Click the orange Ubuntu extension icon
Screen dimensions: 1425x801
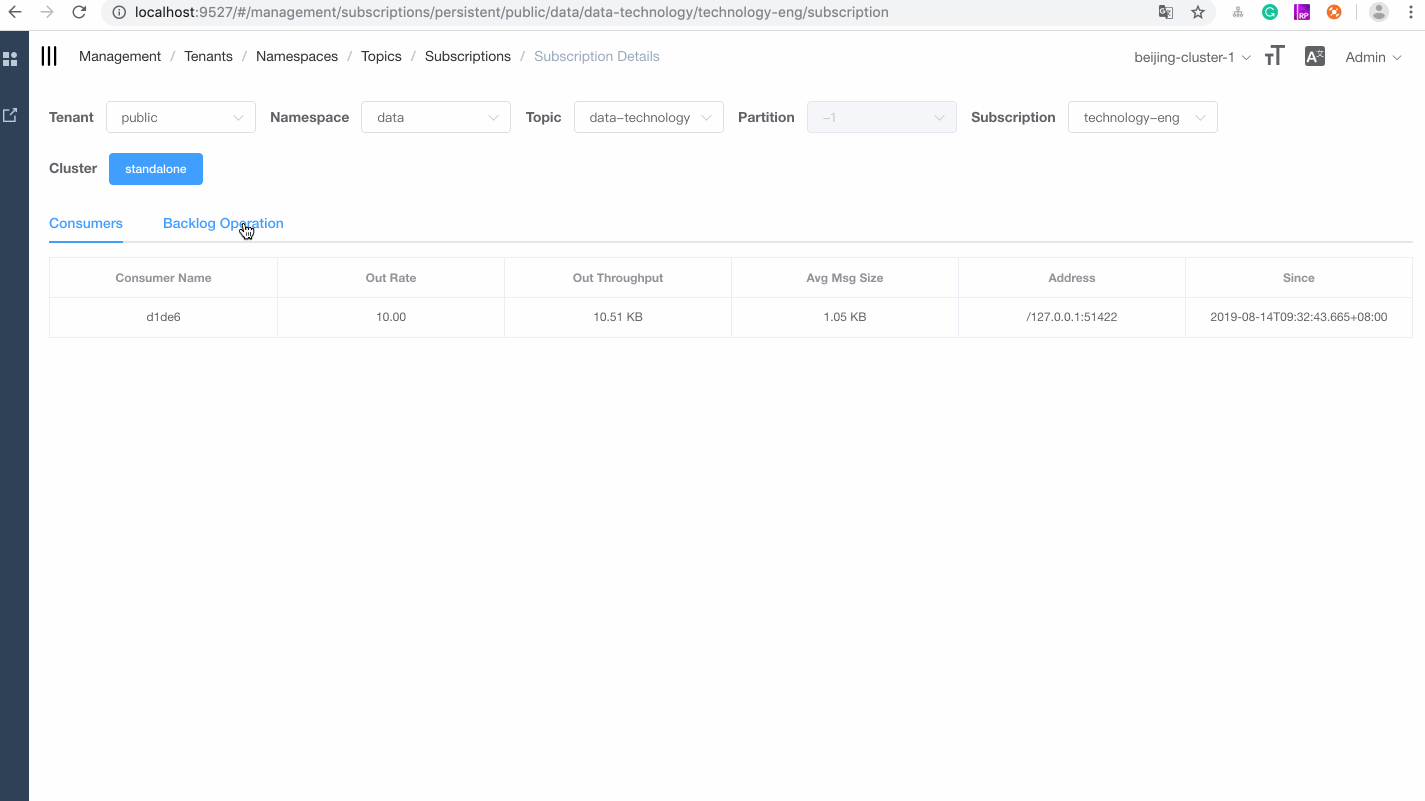coord(1334,12)
